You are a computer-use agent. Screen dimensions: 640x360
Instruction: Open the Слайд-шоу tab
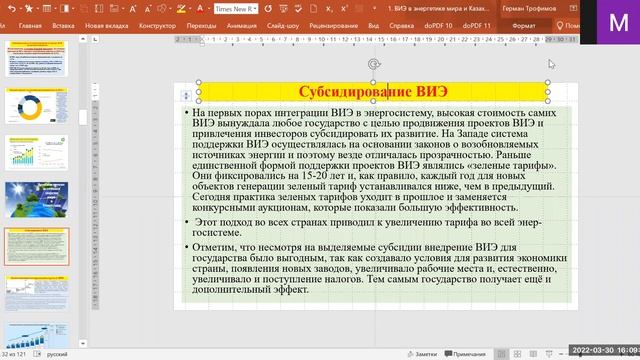(283, 26)
